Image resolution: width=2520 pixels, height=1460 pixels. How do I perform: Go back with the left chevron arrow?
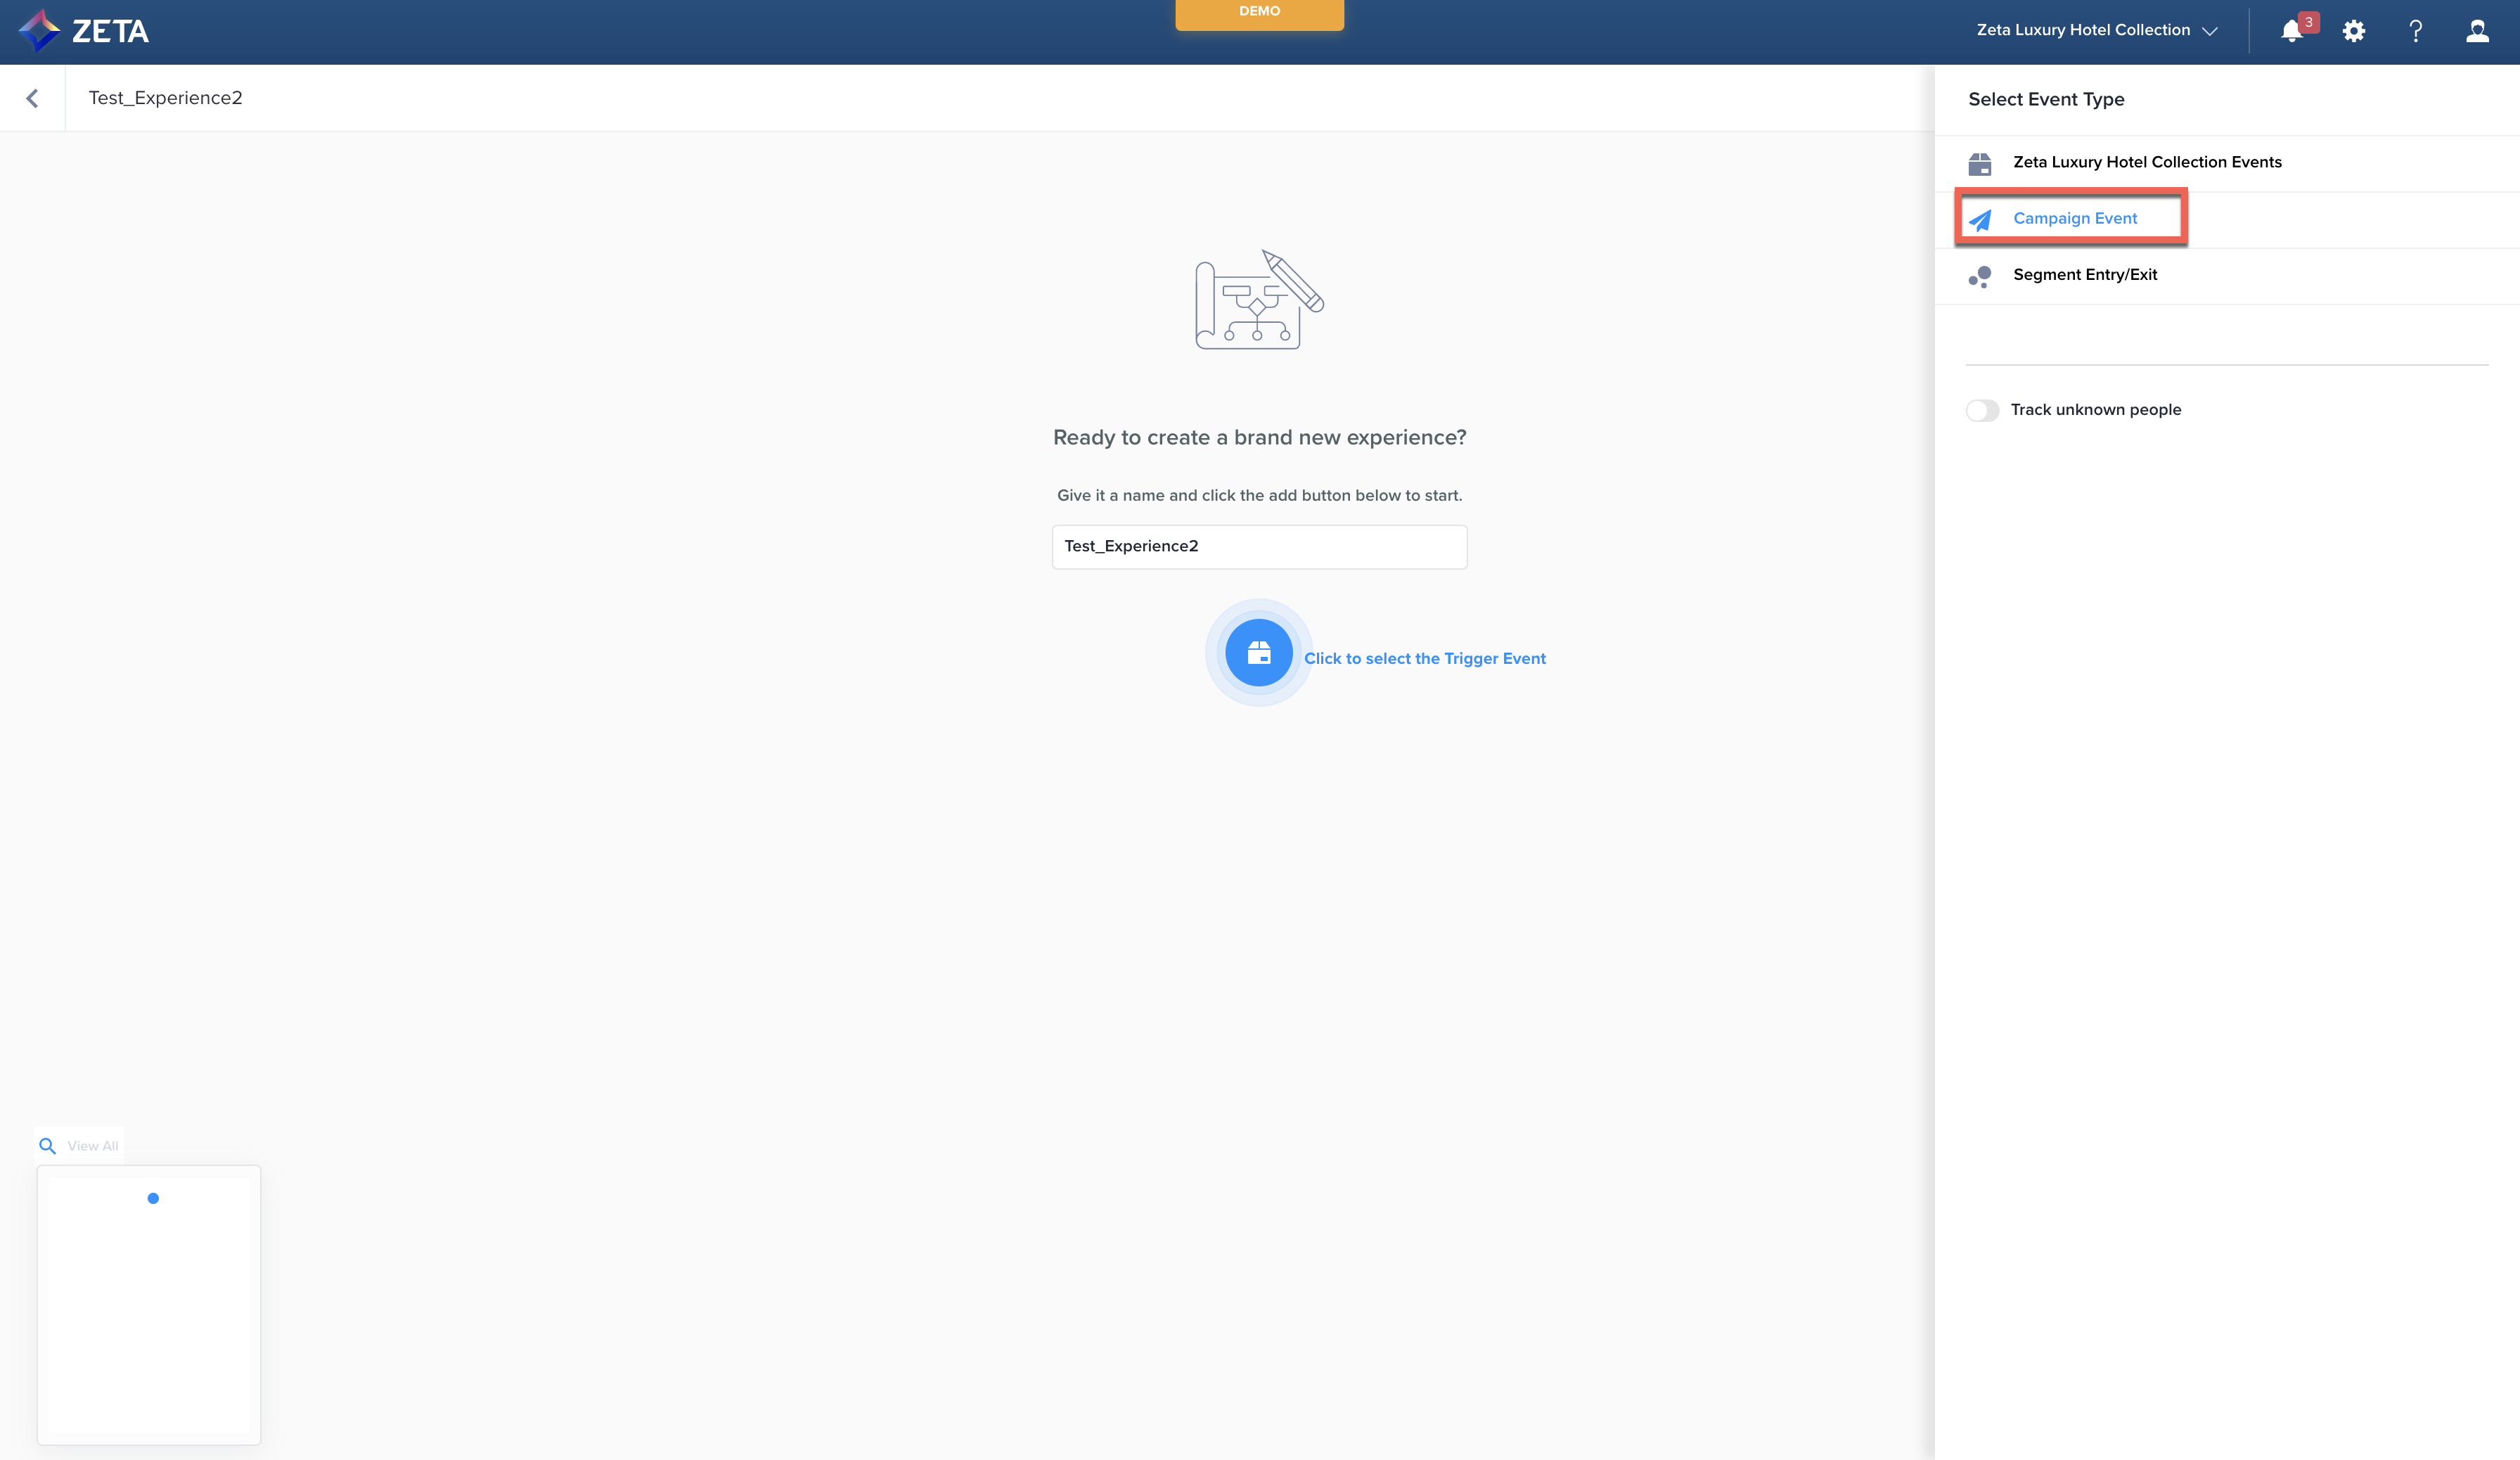(x=32, y=98)
